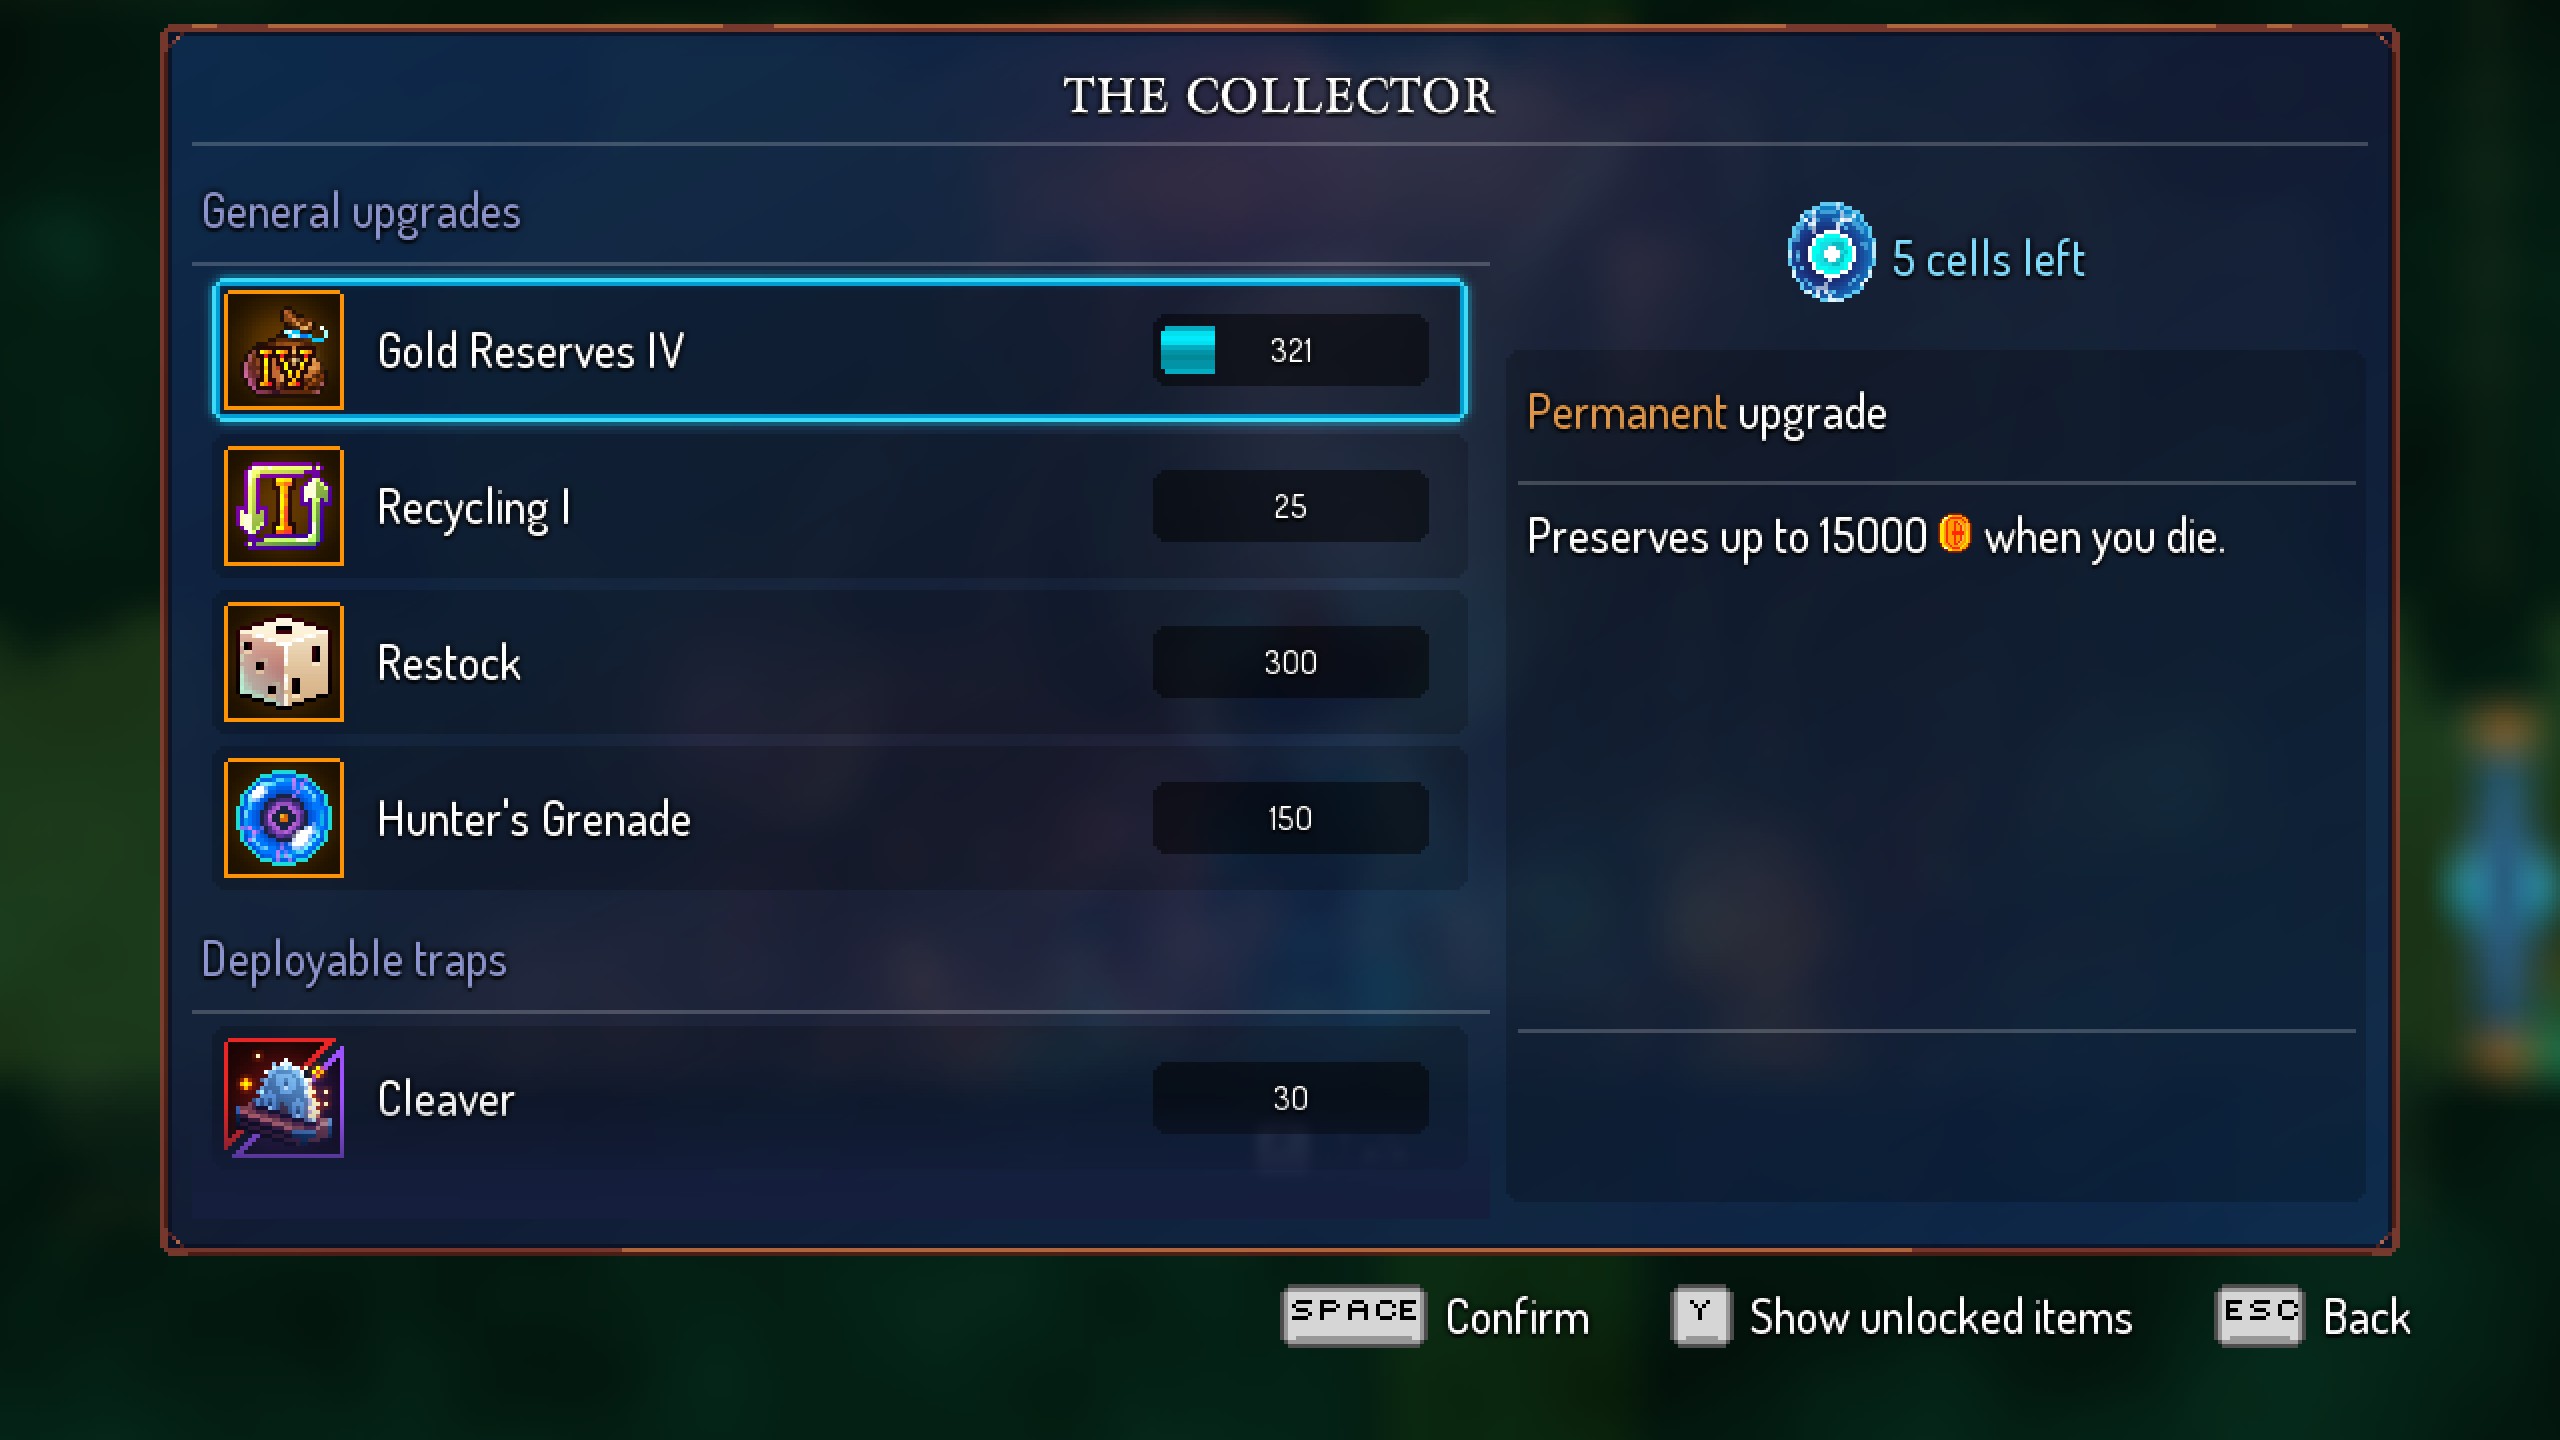Click the gold coin icon in description
The height and width of the screenshot is (1440, 2560).
1955,534
